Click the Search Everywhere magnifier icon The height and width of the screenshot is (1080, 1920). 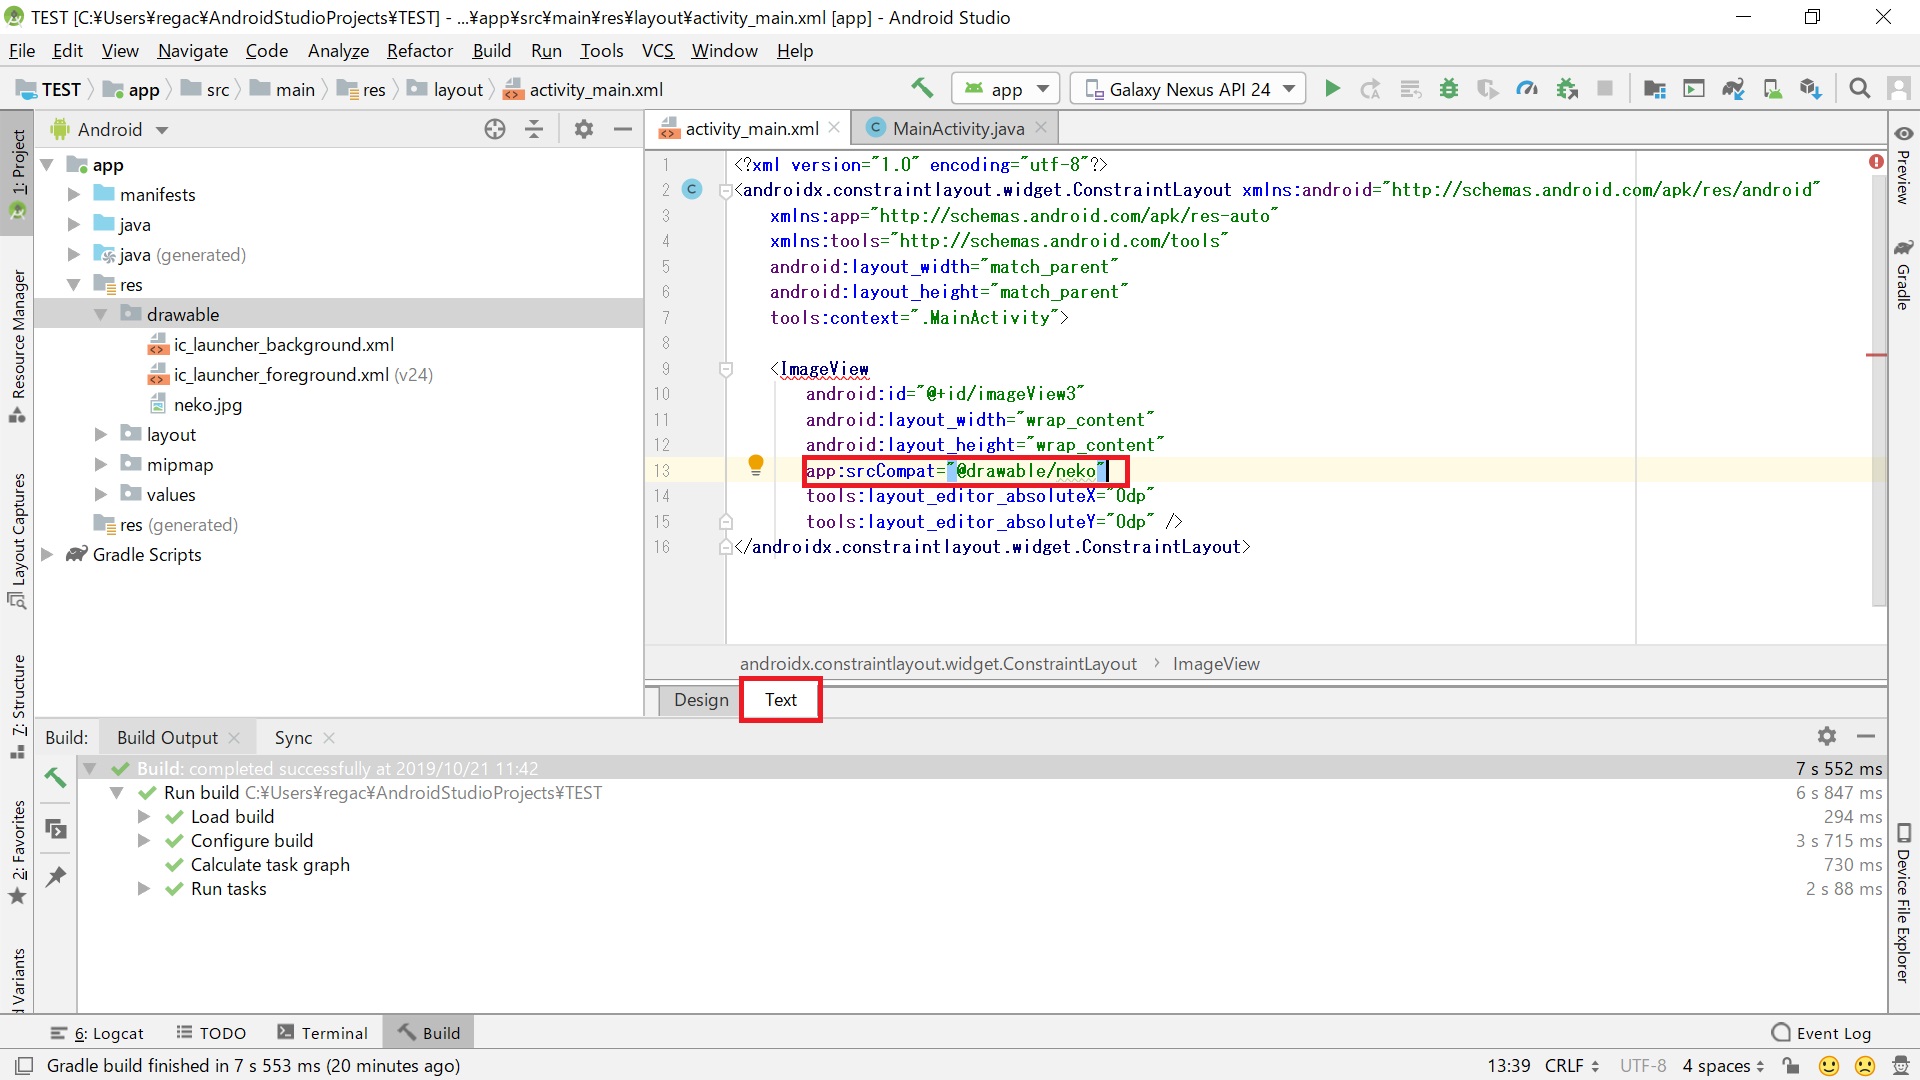pyautogui.click(x=1859, y=89)
